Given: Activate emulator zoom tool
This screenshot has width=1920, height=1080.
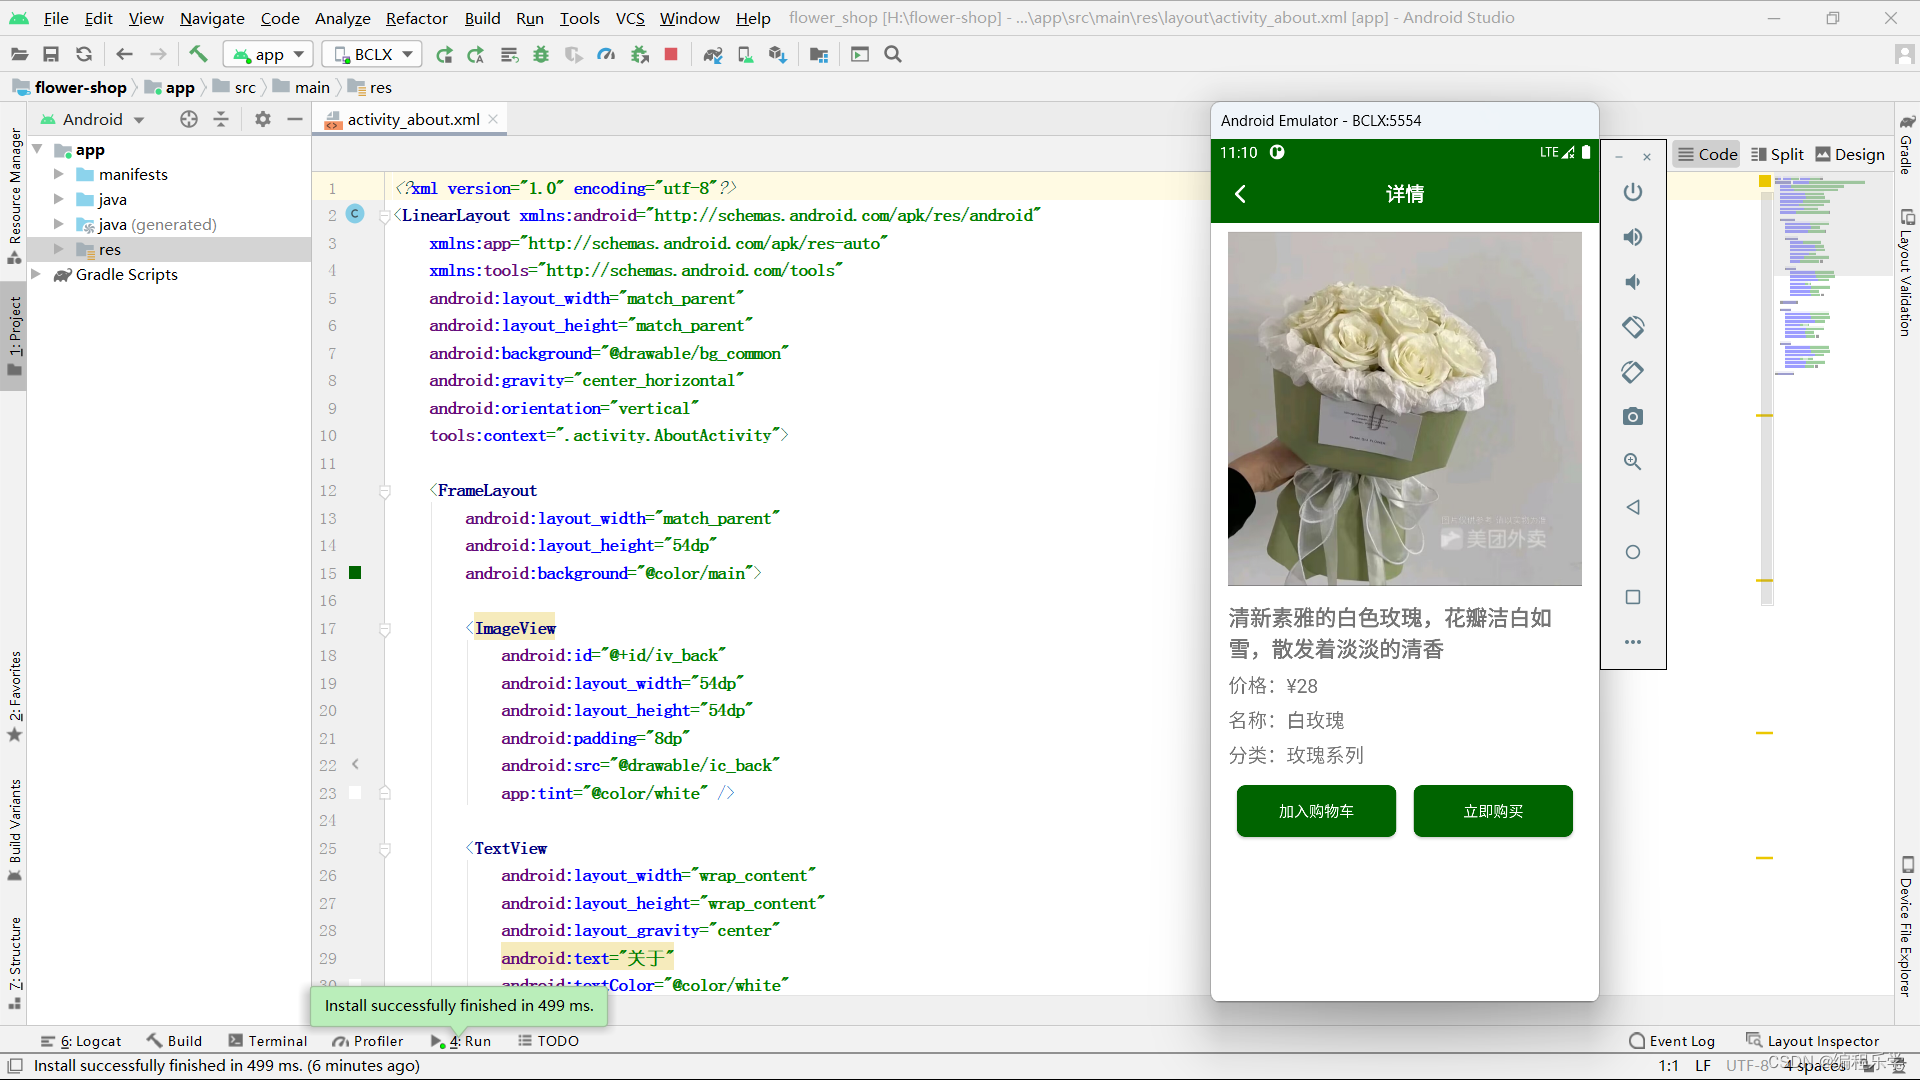Looking at the screenshot, I should 1632,462.
